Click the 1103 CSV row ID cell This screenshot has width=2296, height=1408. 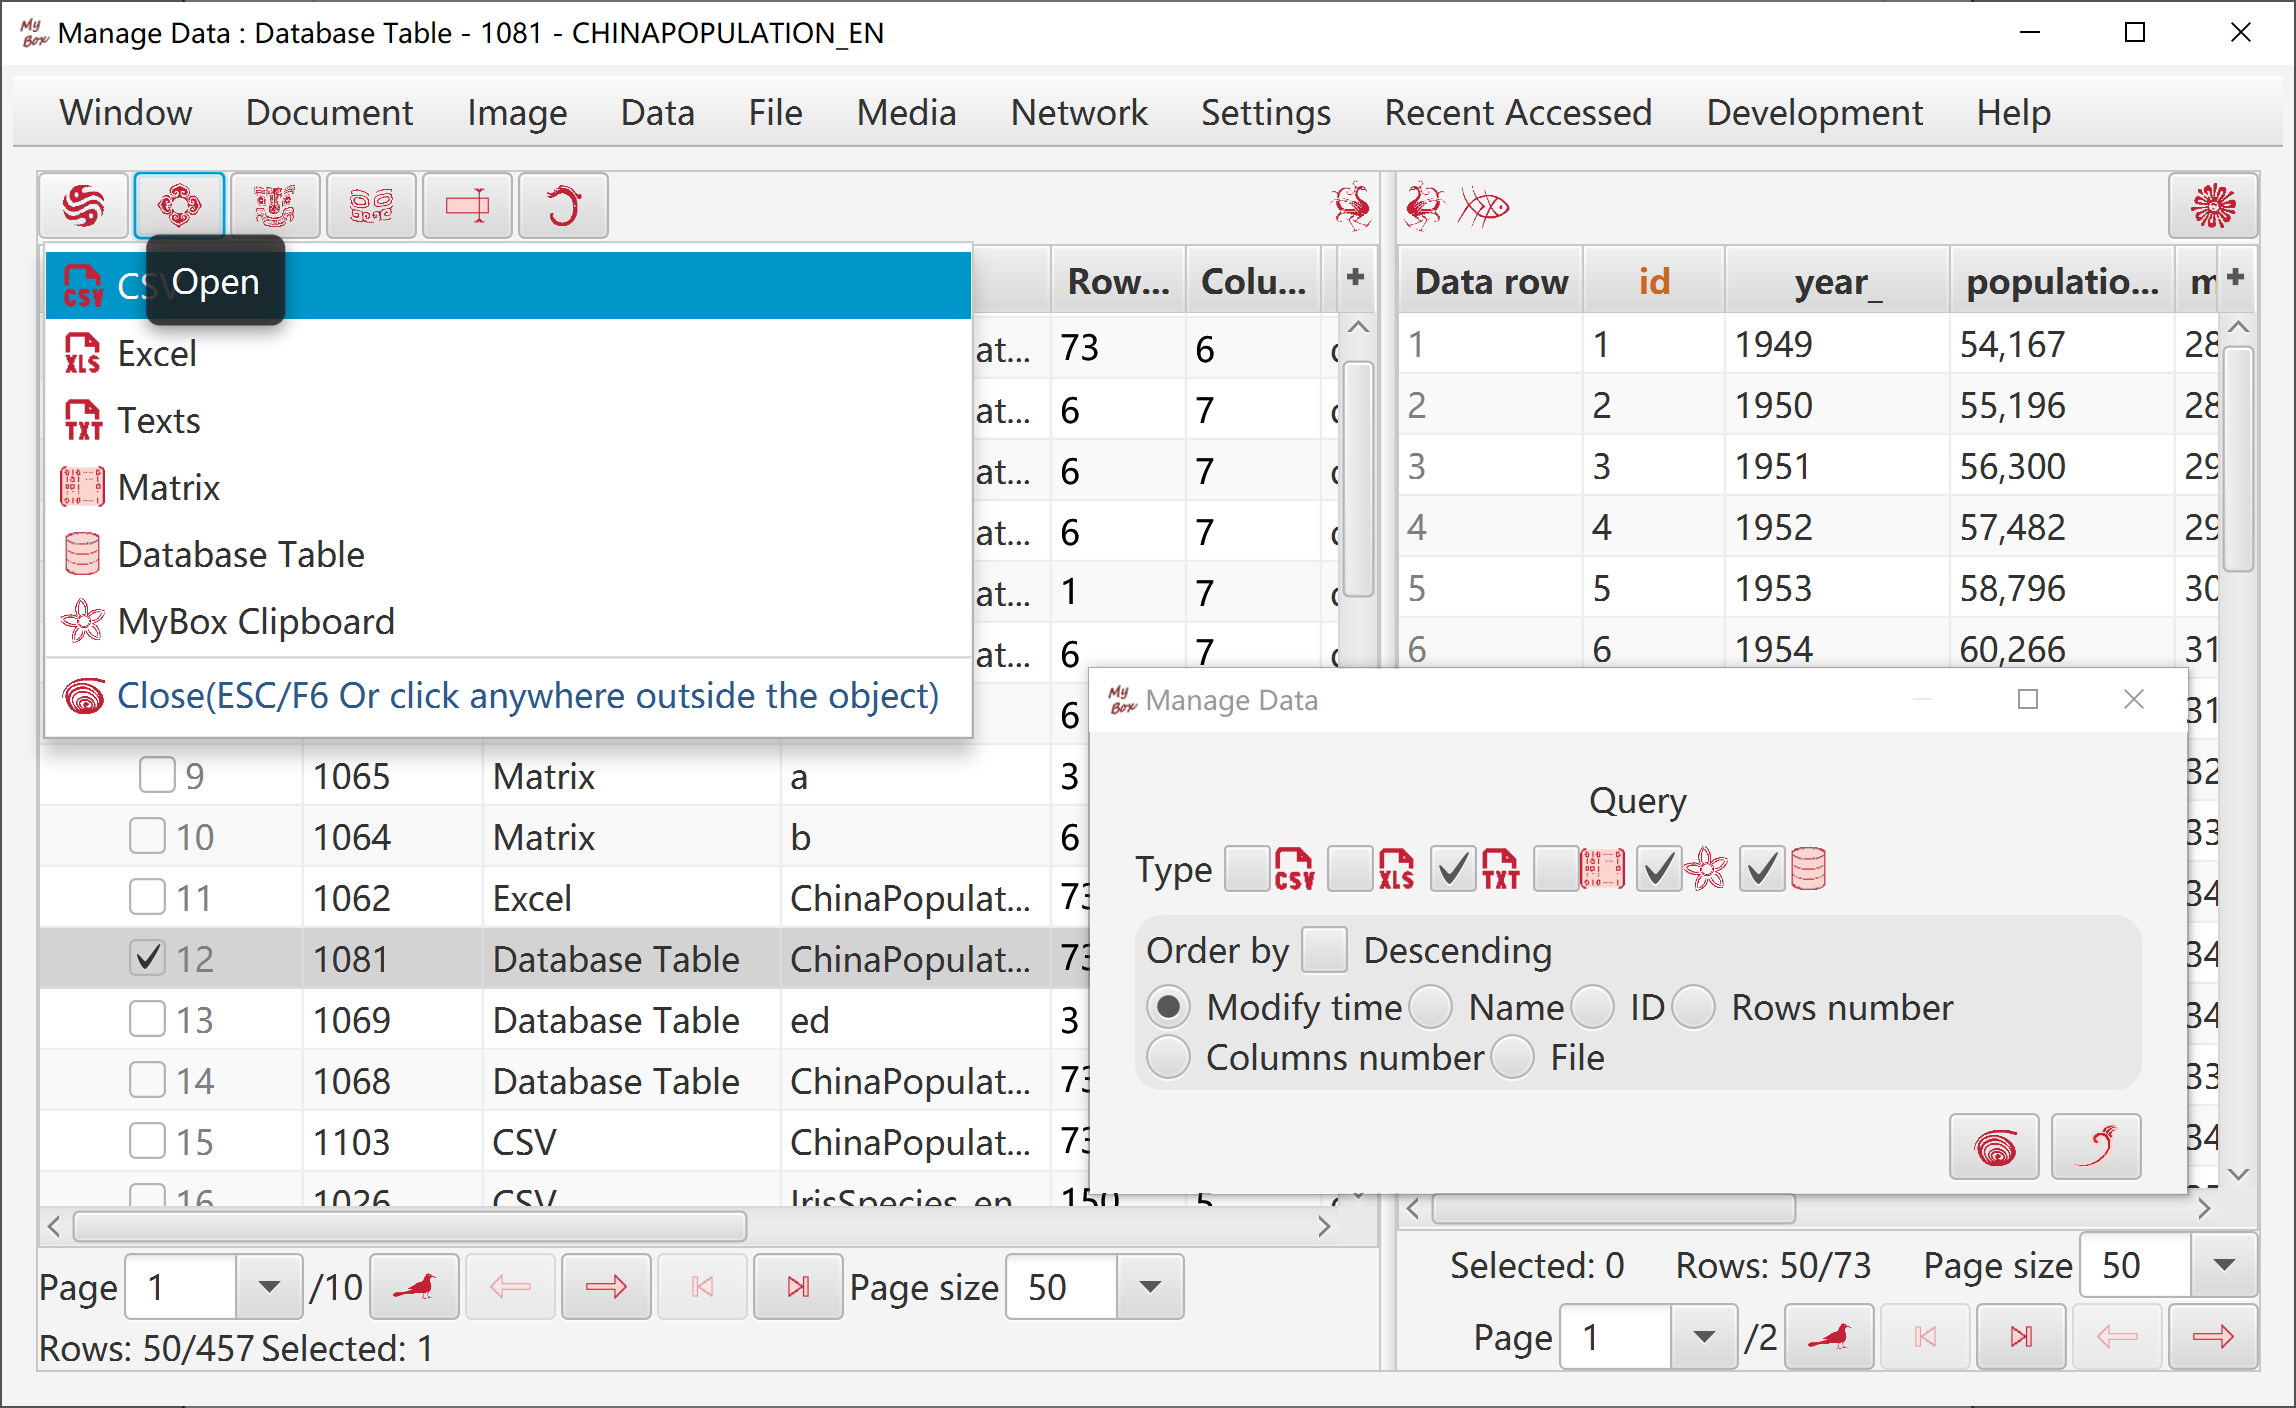click(392, 1141)
